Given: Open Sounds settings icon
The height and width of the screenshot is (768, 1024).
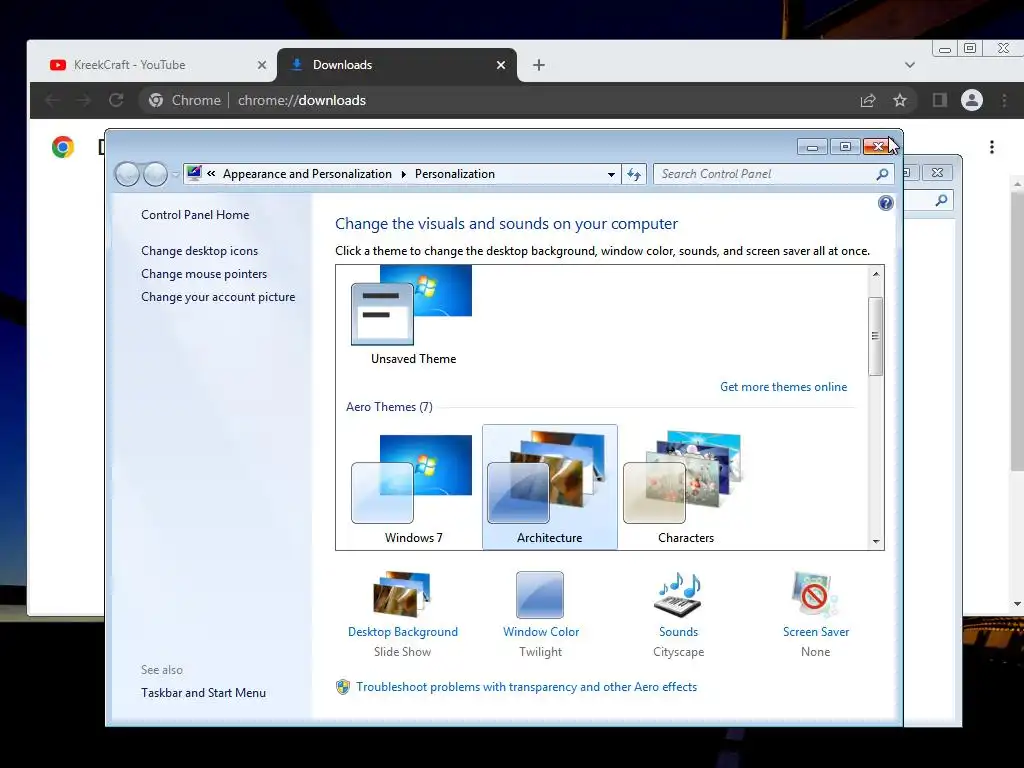Looking at the screenshot, I should click(x=678, y=594).
